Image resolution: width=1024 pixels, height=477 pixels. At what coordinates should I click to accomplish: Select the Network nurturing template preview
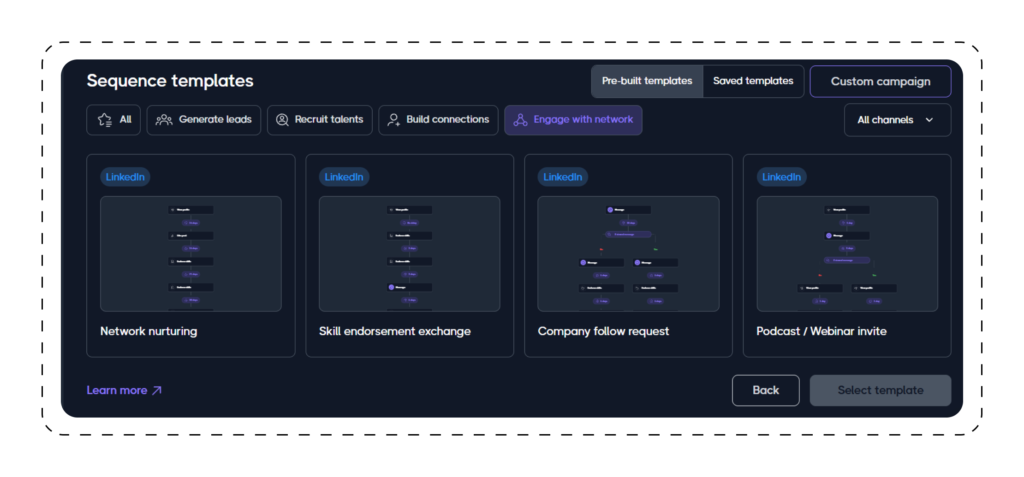coord(191,254)
